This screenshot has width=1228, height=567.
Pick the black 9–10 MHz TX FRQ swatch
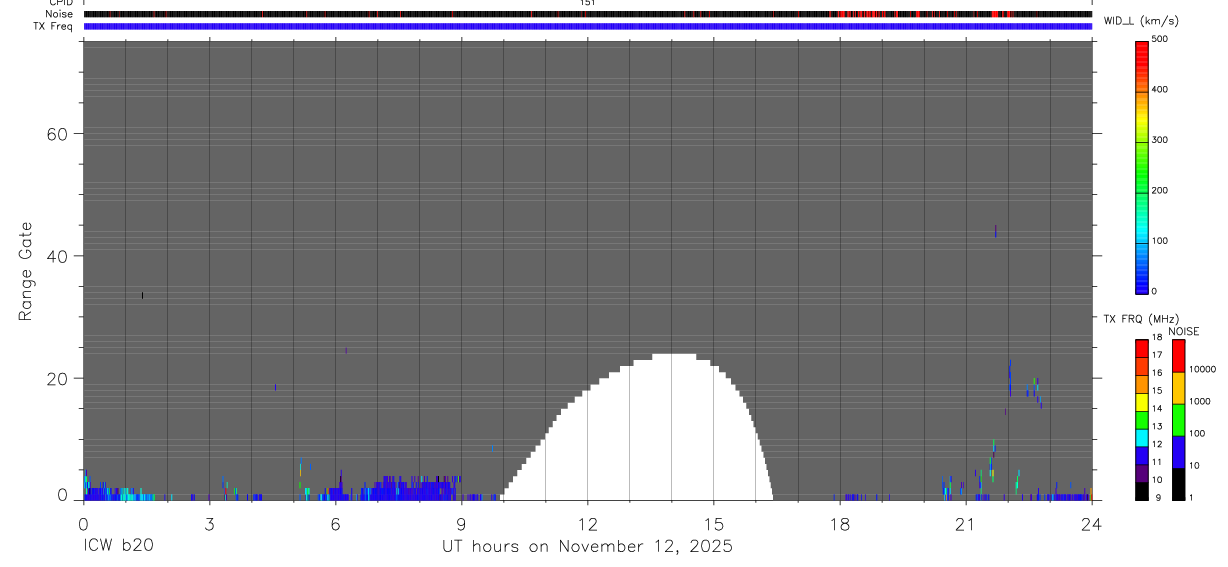click(1142, 490)
